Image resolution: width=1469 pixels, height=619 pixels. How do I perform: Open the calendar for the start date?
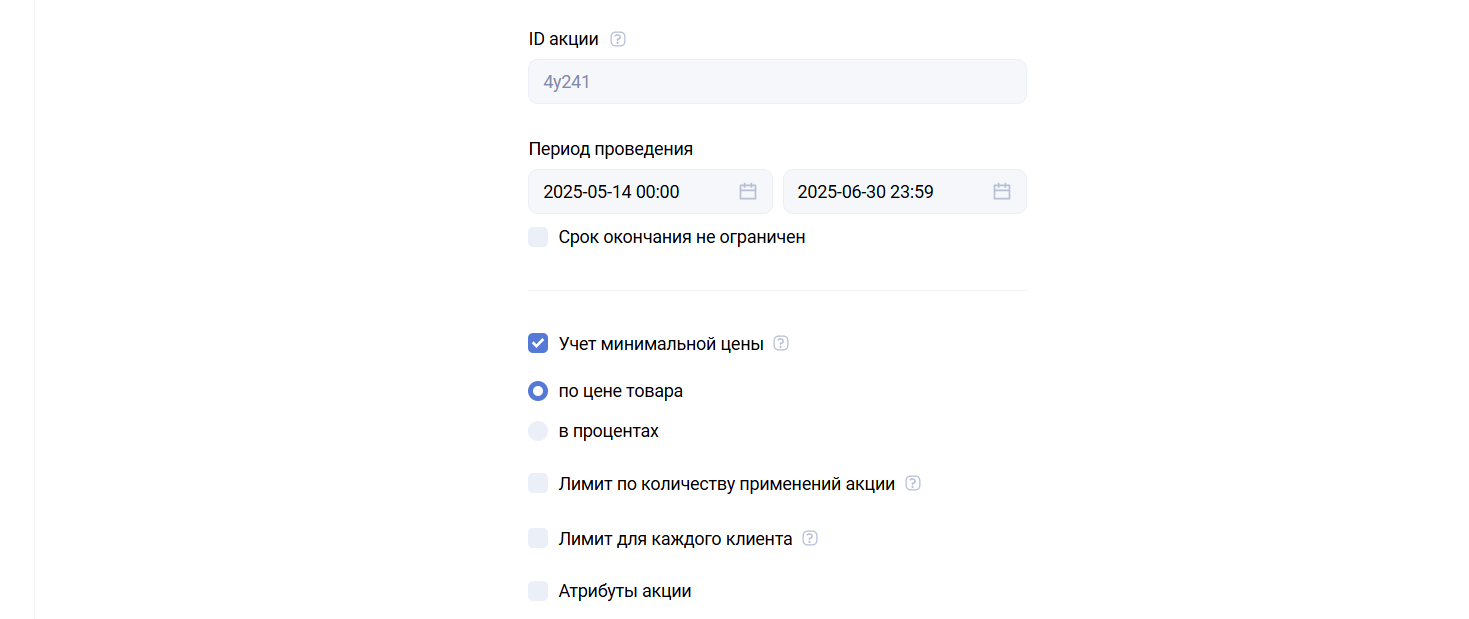tap(748, 192)
